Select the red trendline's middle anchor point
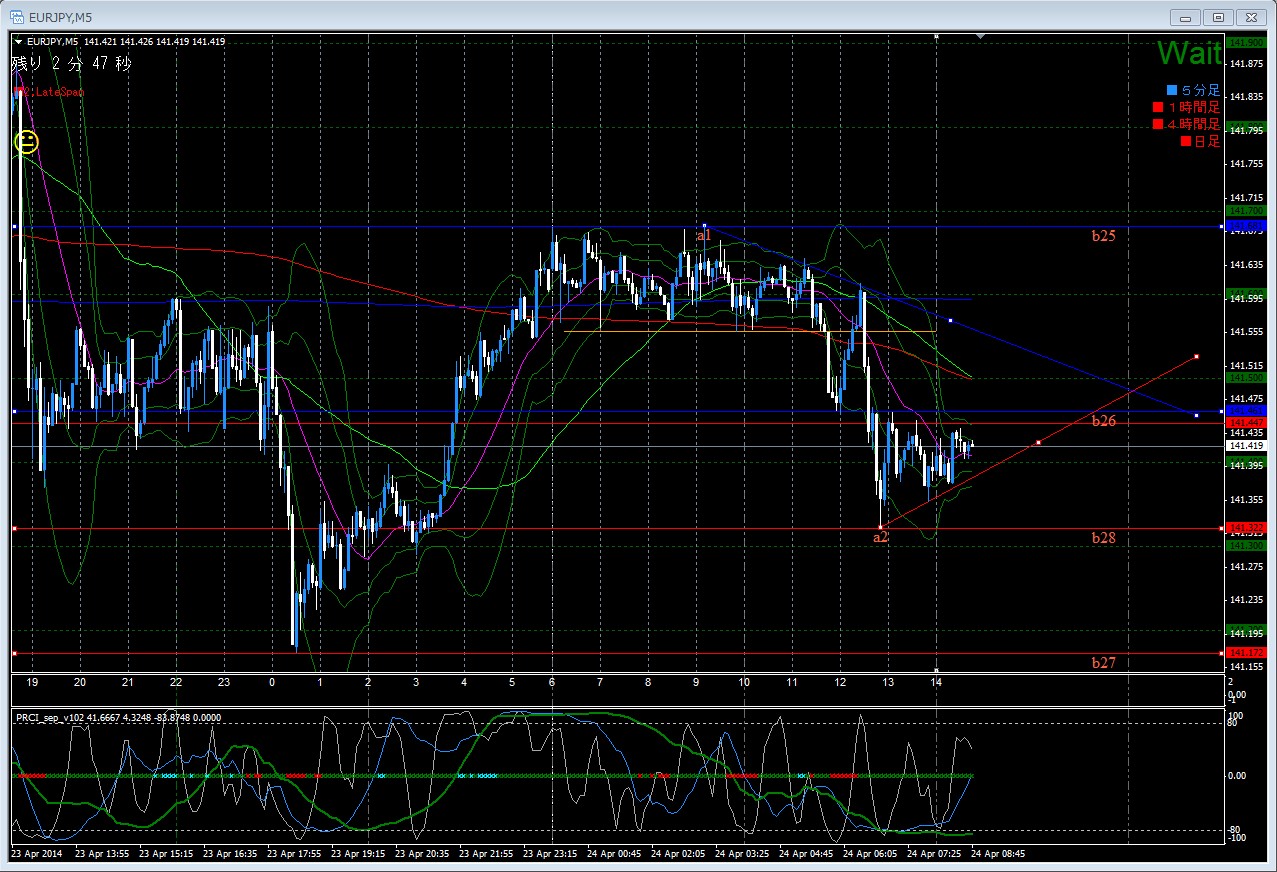Screen dimensions: 1277x872 click(x=1038, y=442)
